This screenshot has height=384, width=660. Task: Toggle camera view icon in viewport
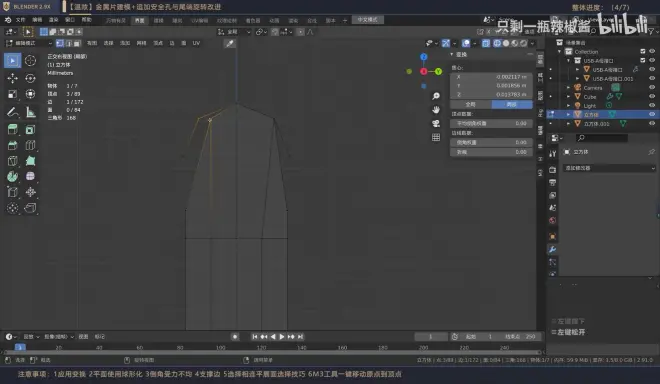[436, 123]
